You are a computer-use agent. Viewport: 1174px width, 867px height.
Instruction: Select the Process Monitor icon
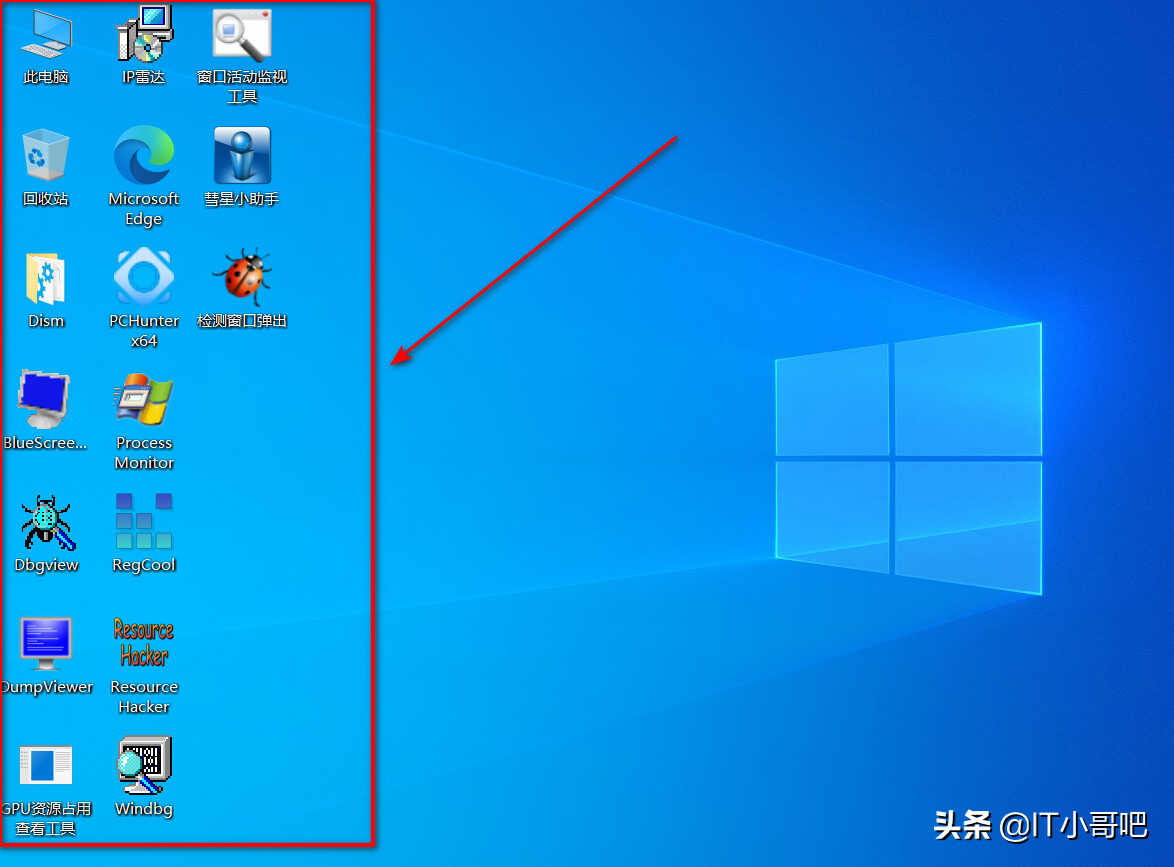144,399
